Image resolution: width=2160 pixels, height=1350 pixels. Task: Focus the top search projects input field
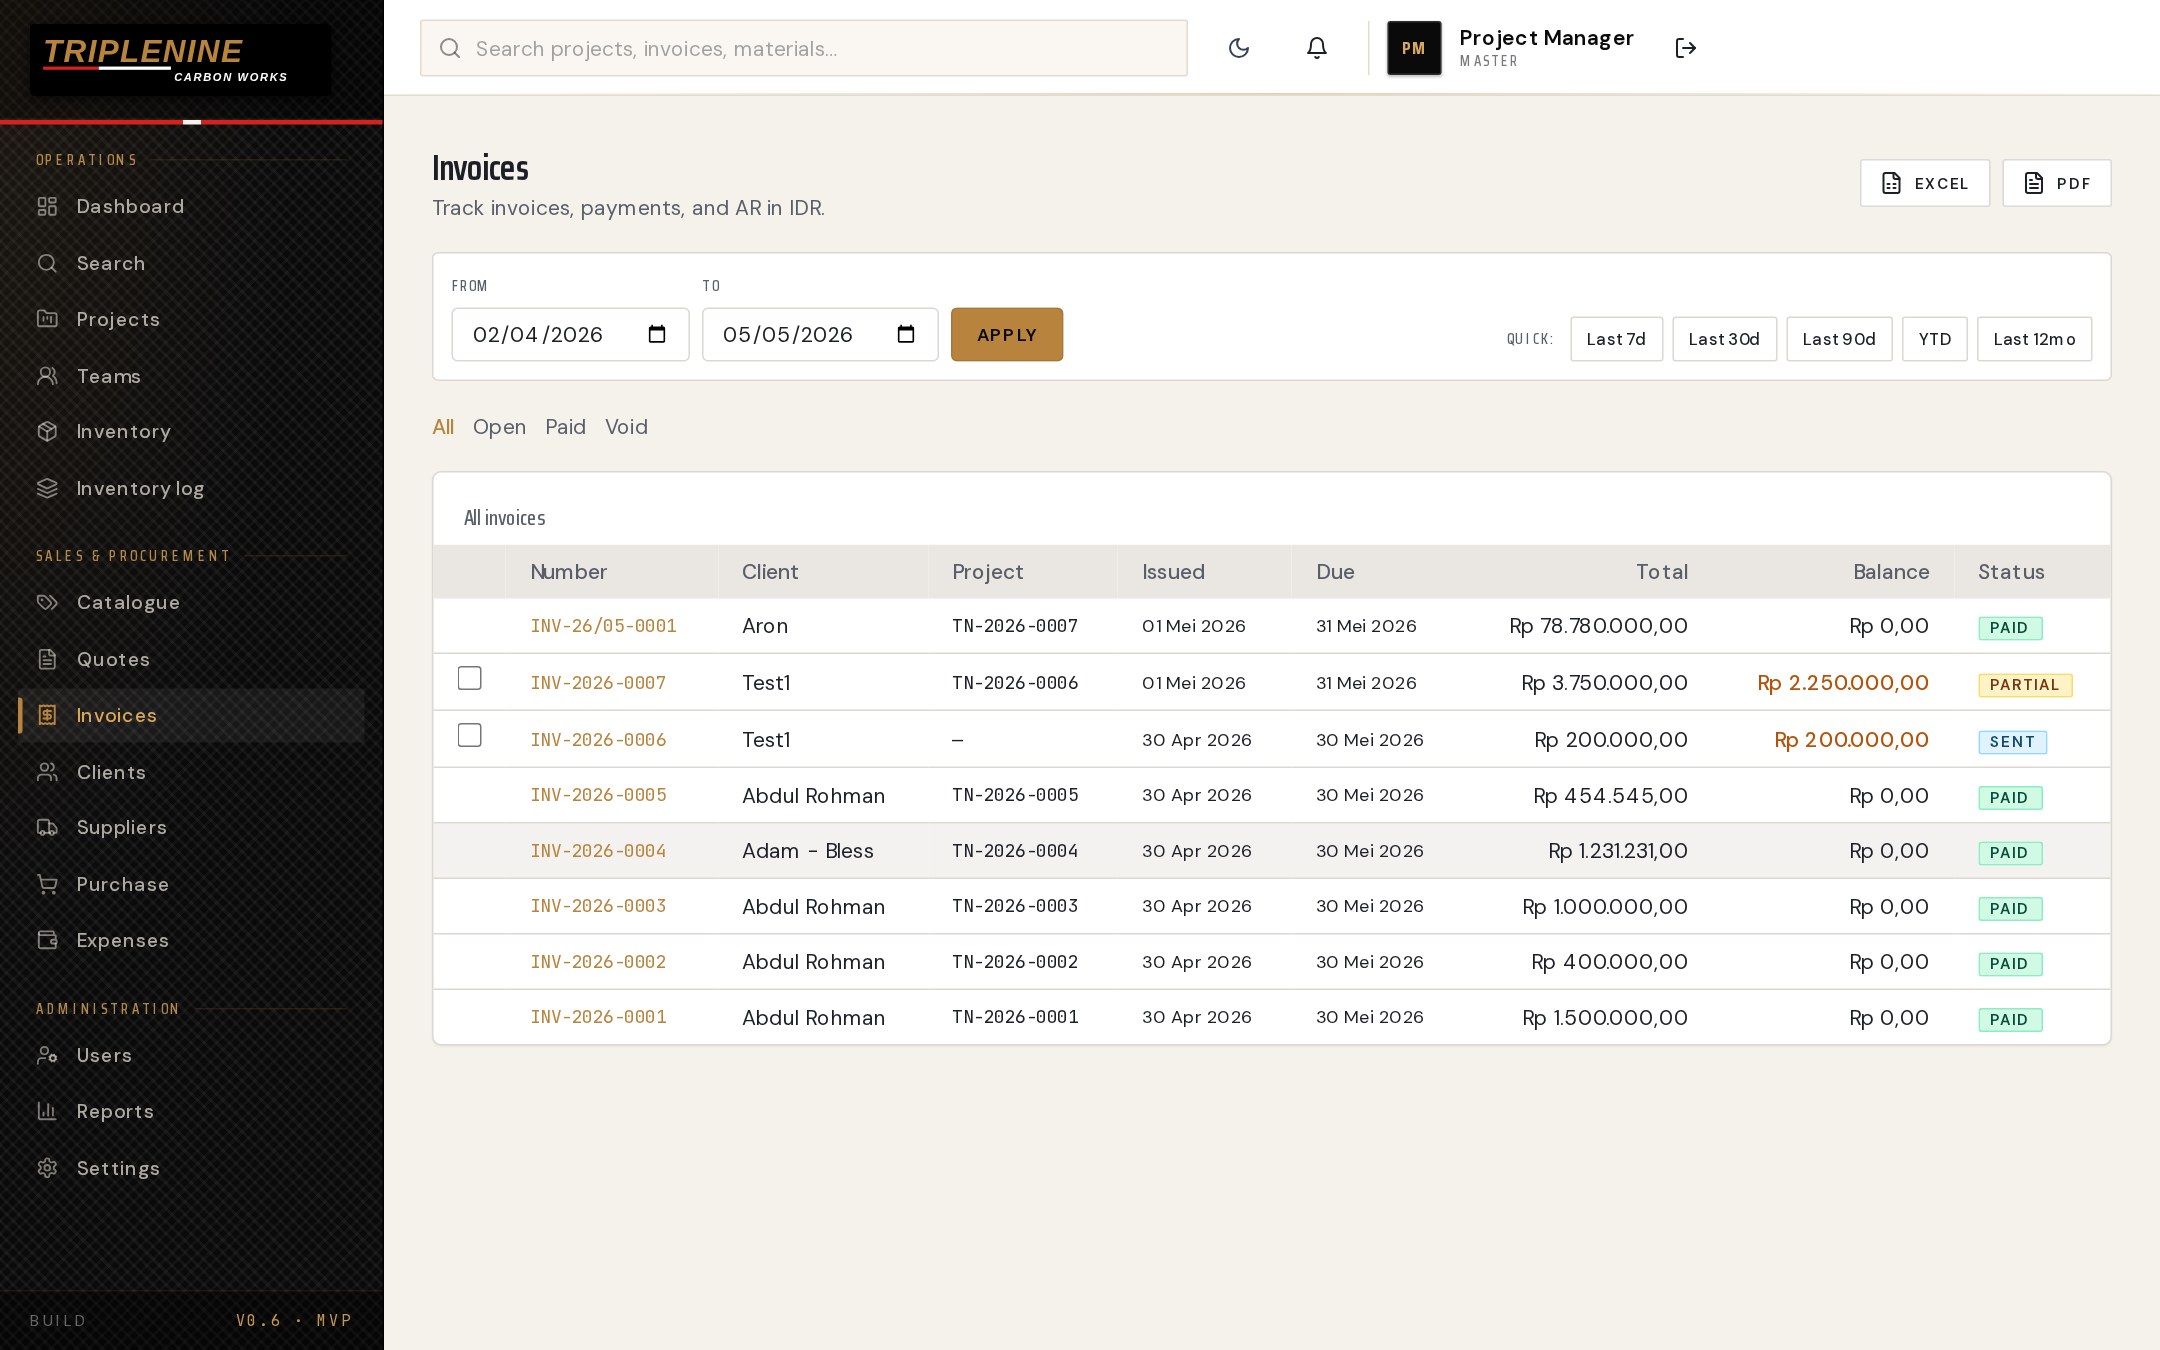click(804, 48)
